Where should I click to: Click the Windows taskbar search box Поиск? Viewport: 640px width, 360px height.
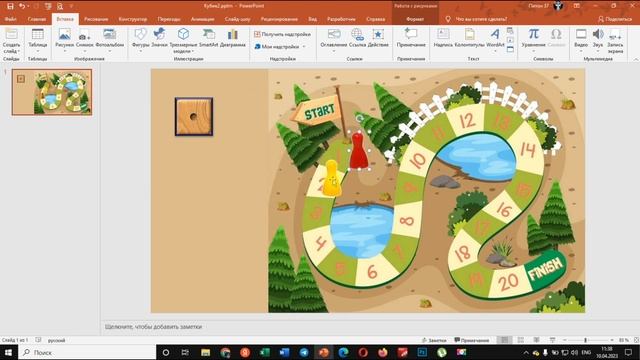click(x=87, y=352)
